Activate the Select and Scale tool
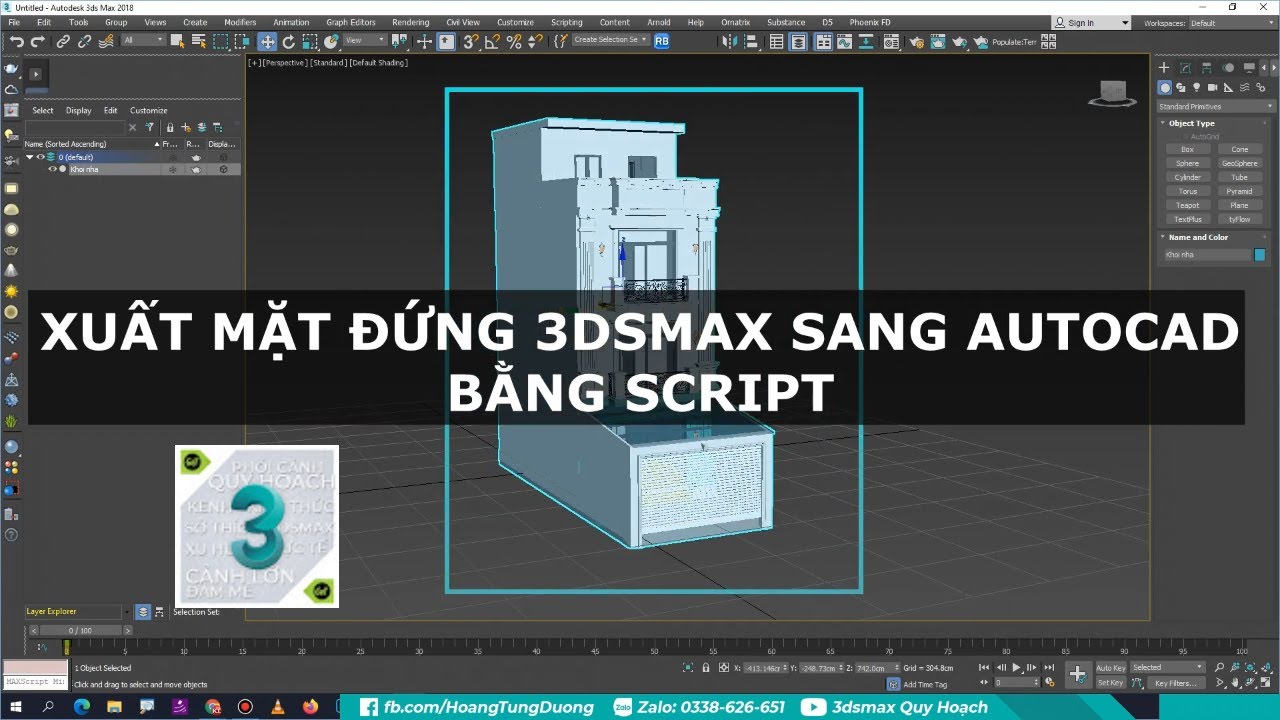1280x720 pixels. pyautogui.click(x=310, y=41)
